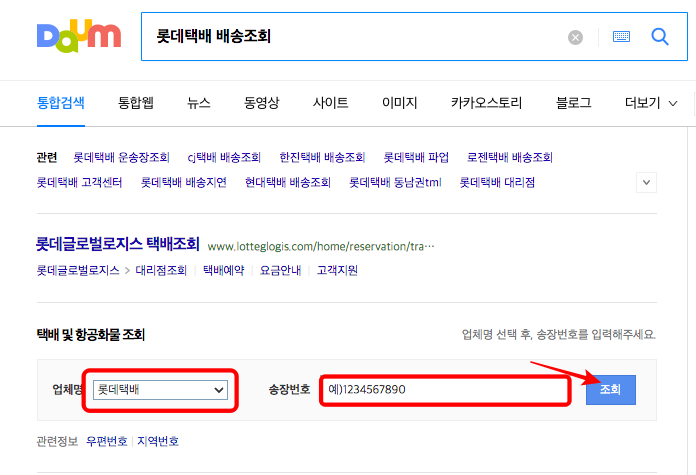Open the 사이트 tab

330,103
